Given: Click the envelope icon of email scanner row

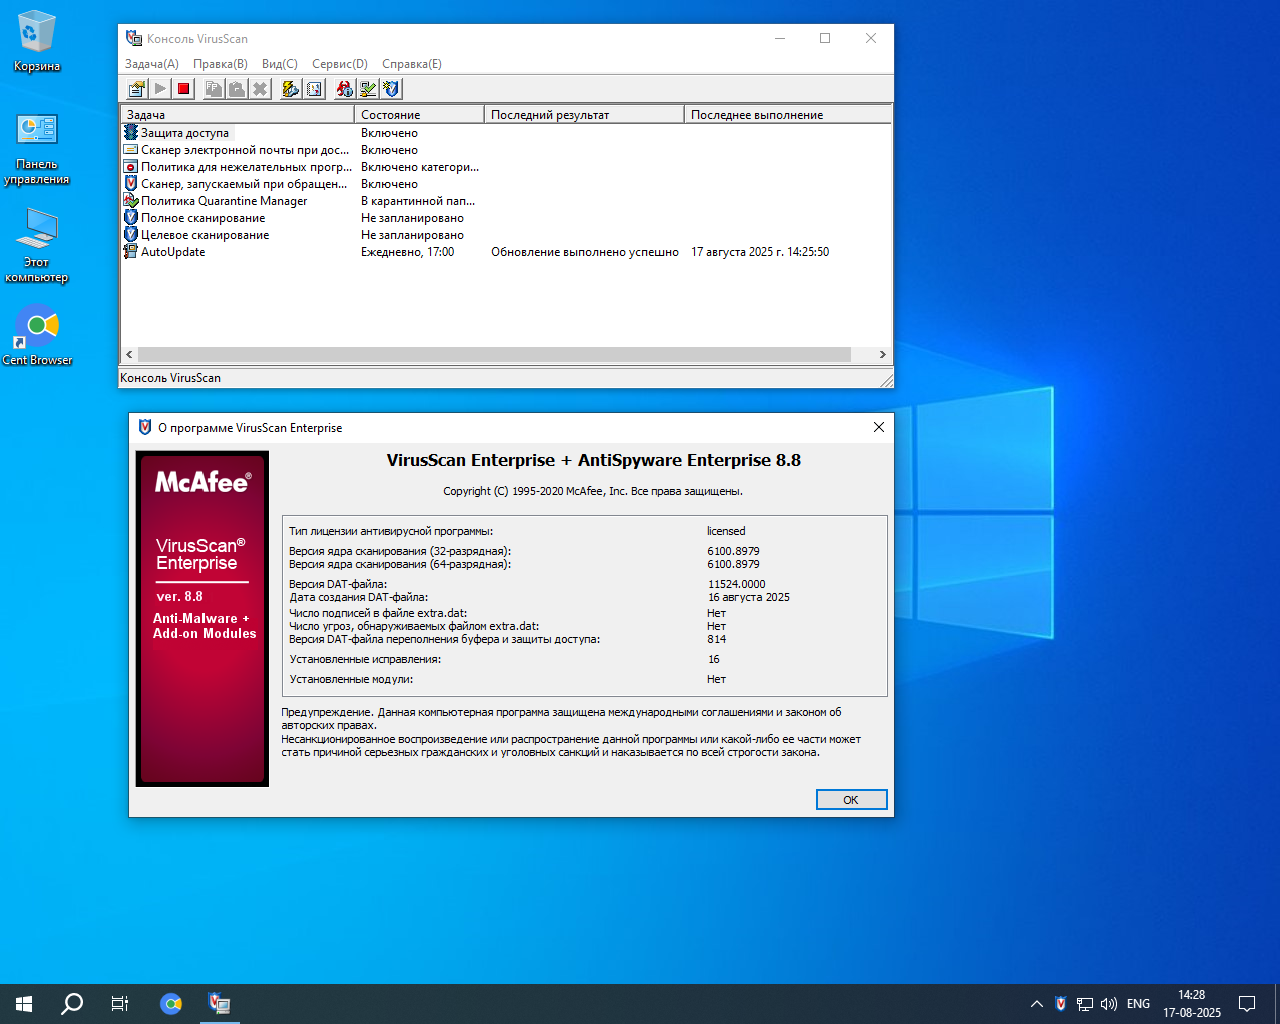Looking at the screenshot, I should point(131,149).
